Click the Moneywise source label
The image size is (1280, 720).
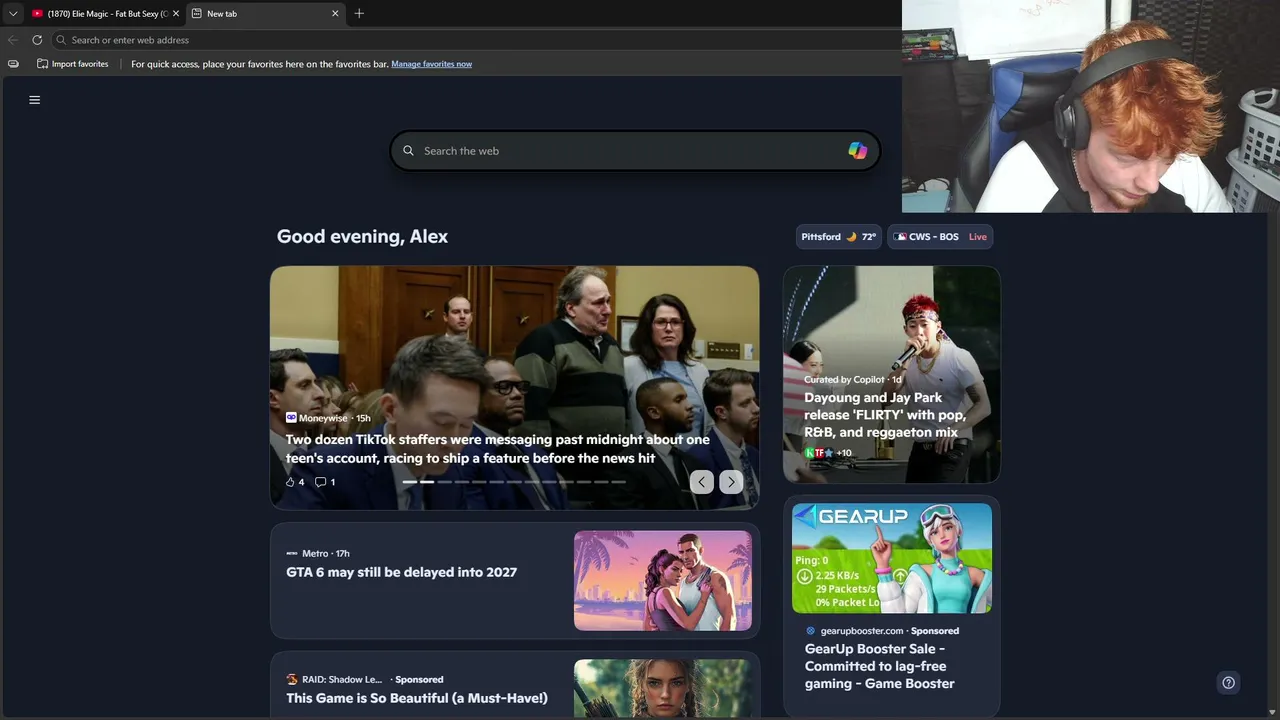click(323, 418)
